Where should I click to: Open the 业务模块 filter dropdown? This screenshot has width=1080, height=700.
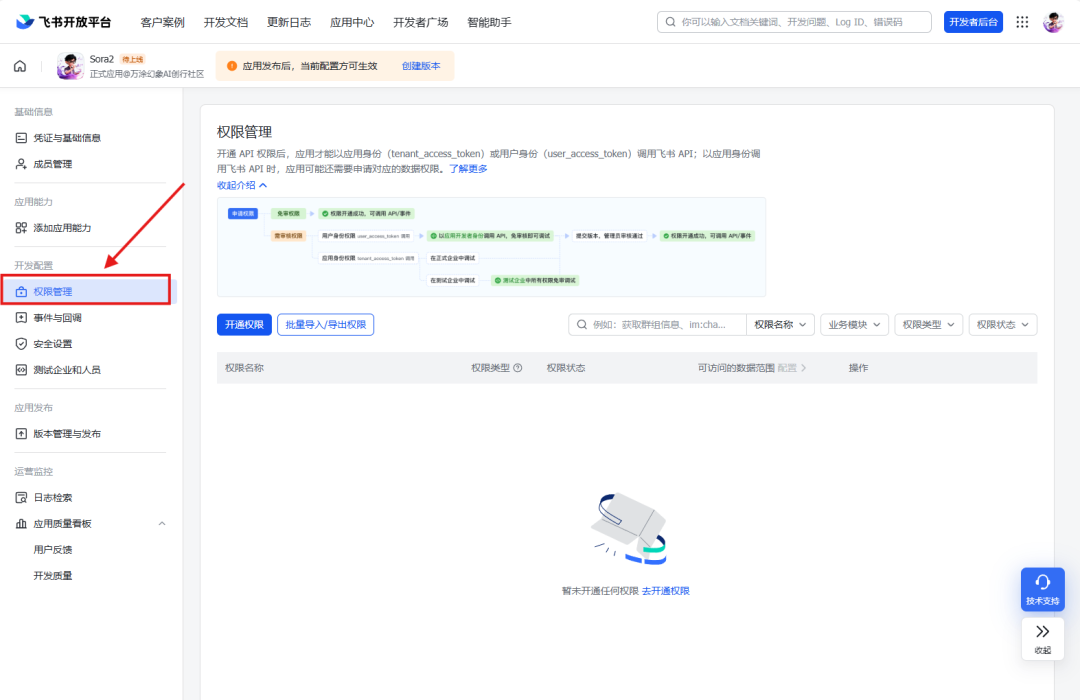point(855,325)
